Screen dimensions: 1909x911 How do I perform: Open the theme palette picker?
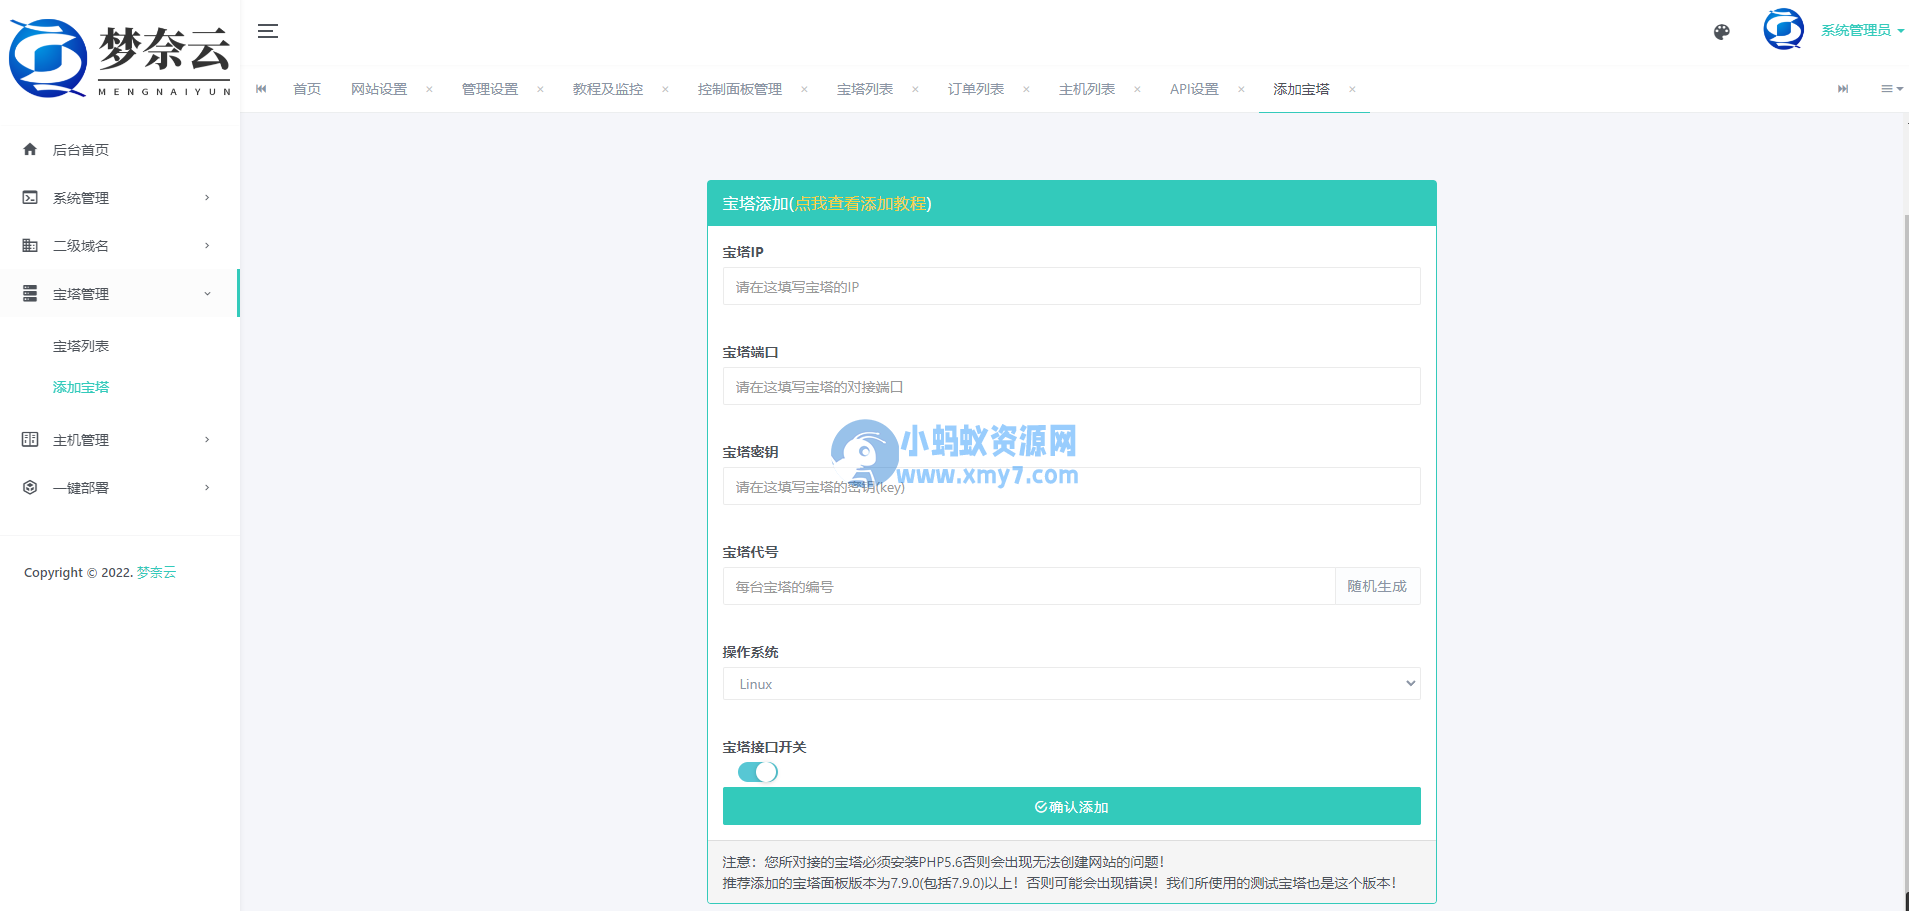point(1721,31)
